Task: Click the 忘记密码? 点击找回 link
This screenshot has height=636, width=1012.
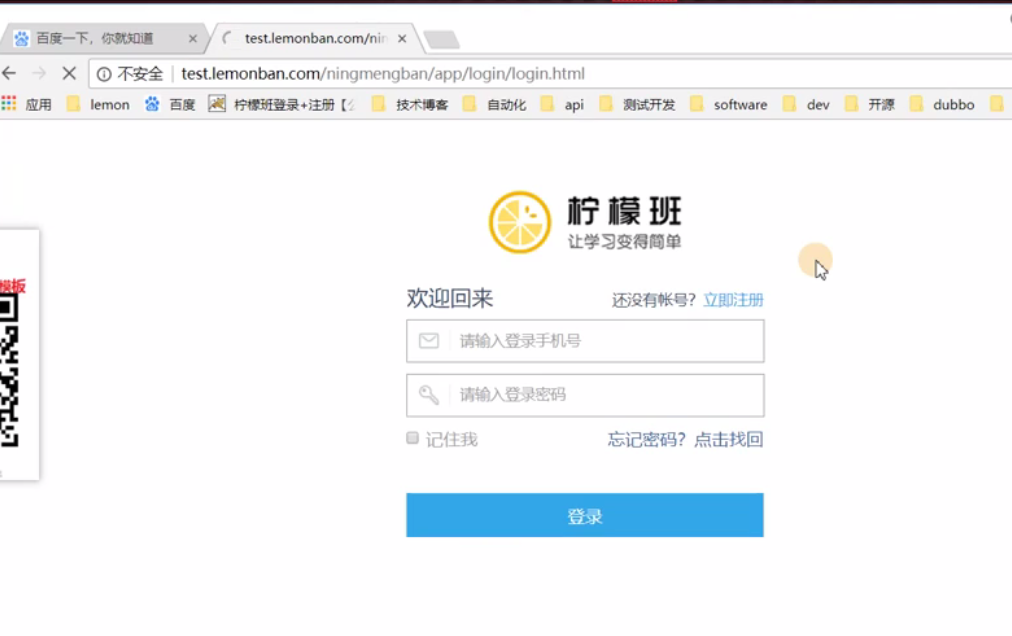Action: (685, 440)
